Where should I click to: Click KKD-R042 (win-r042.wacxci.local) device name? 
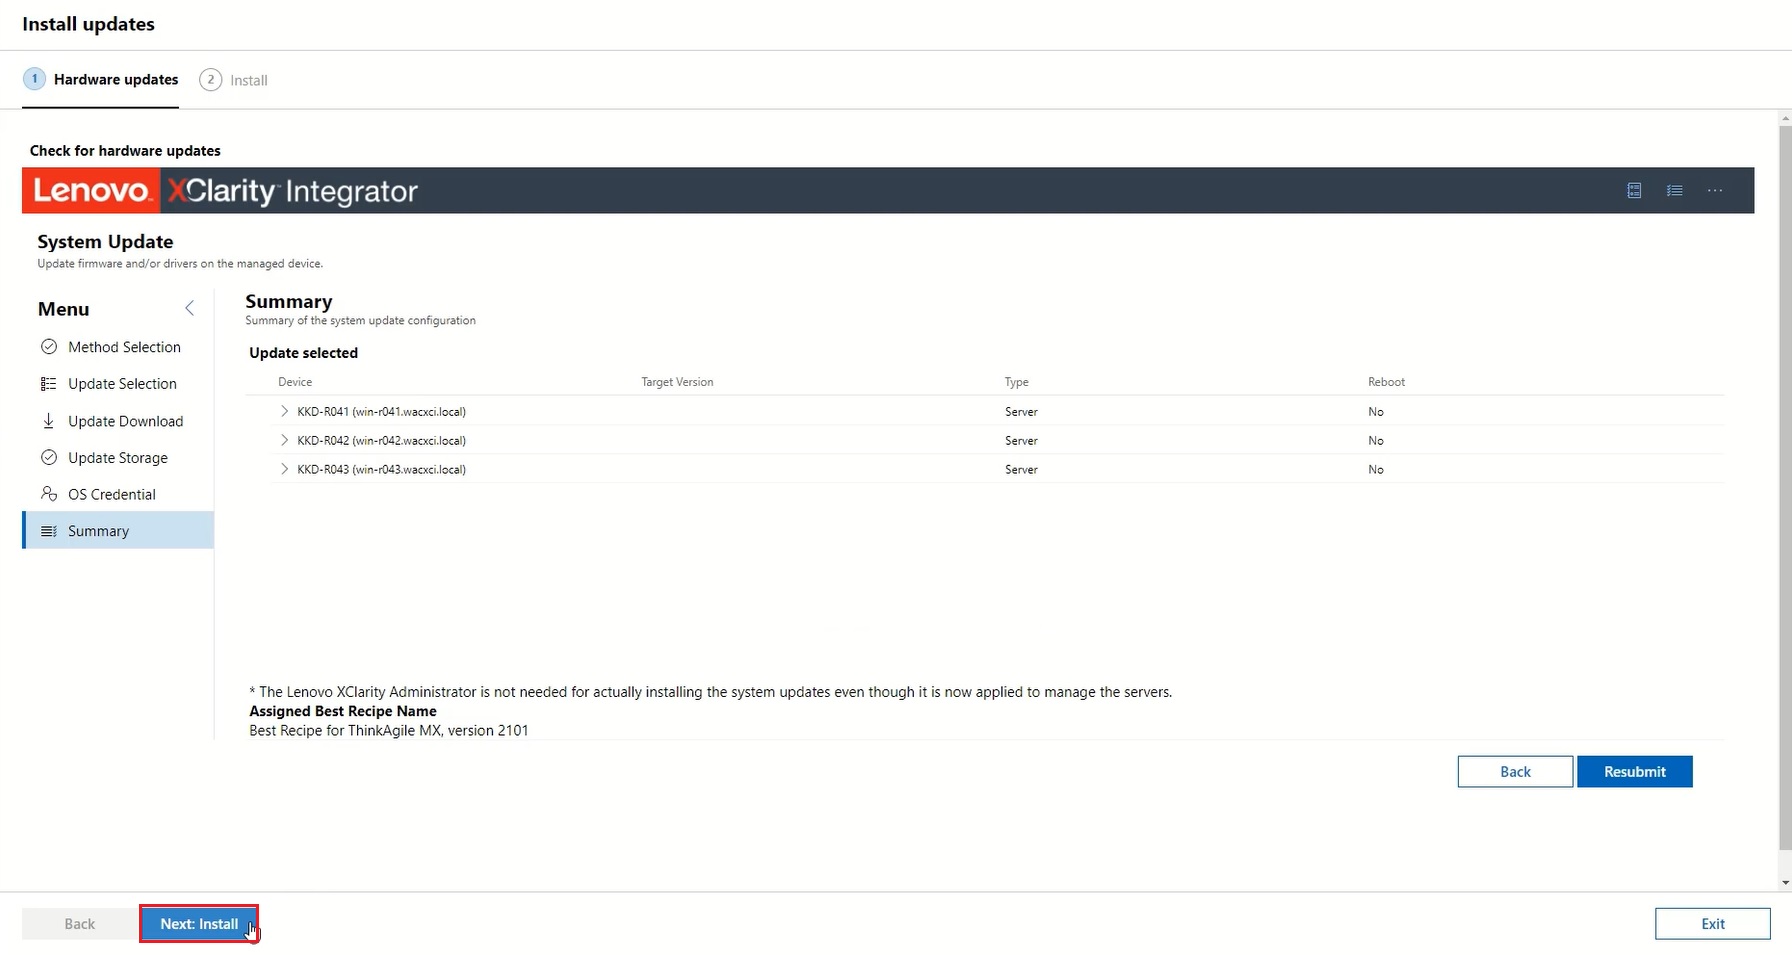(381, 441)
